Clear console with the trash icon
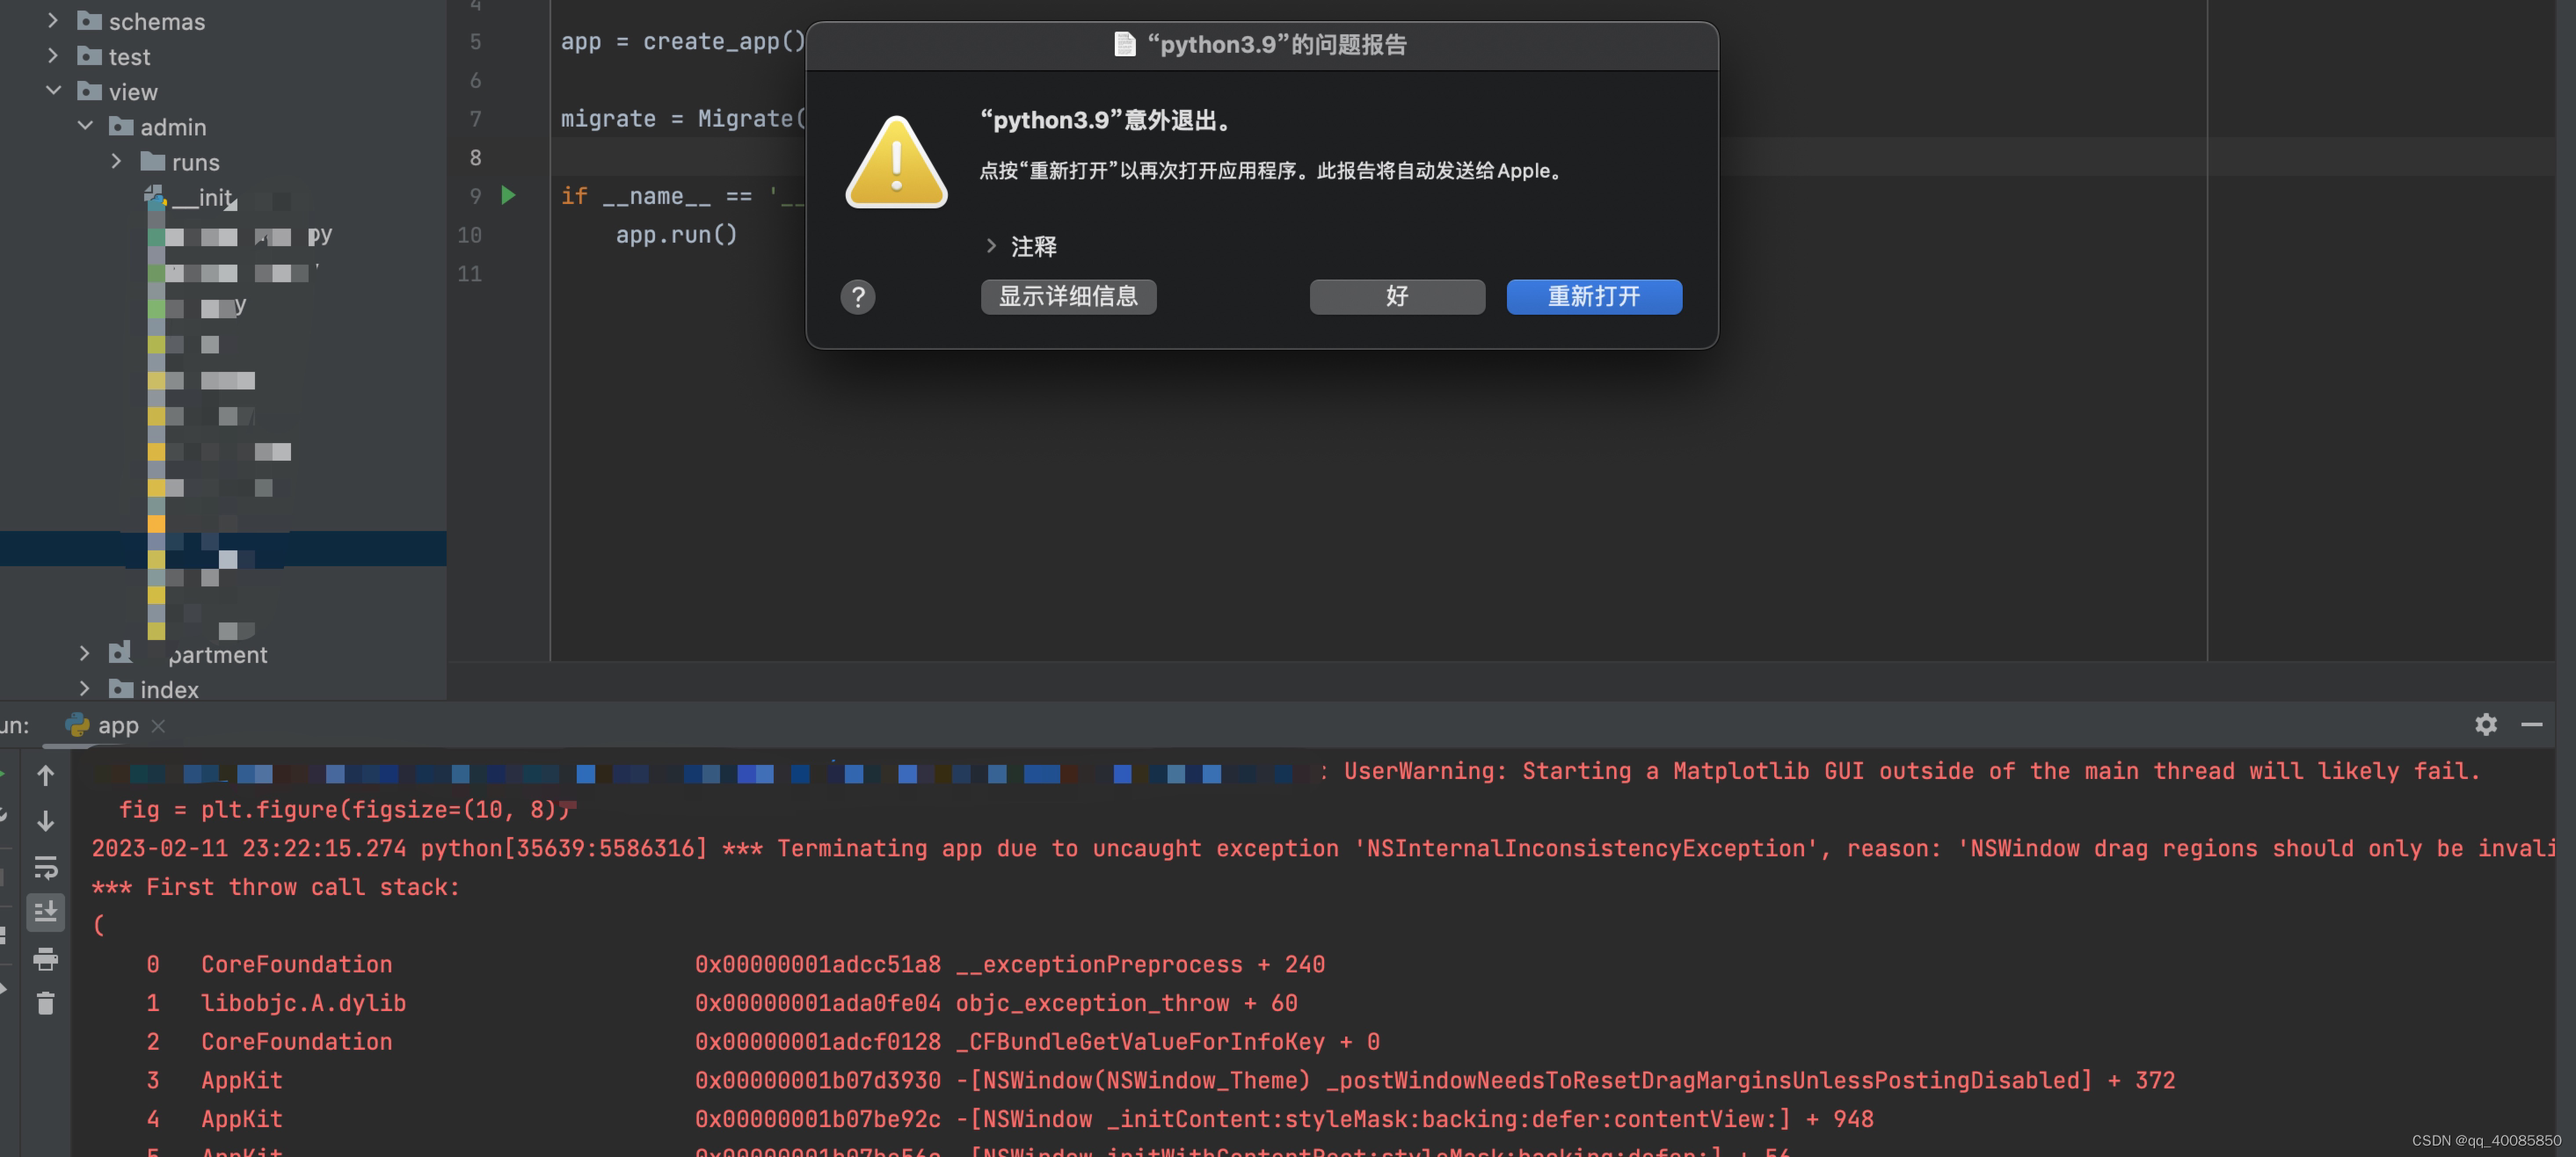The height and width of the screenshot is (1157, 2576). pos(46,1003)
